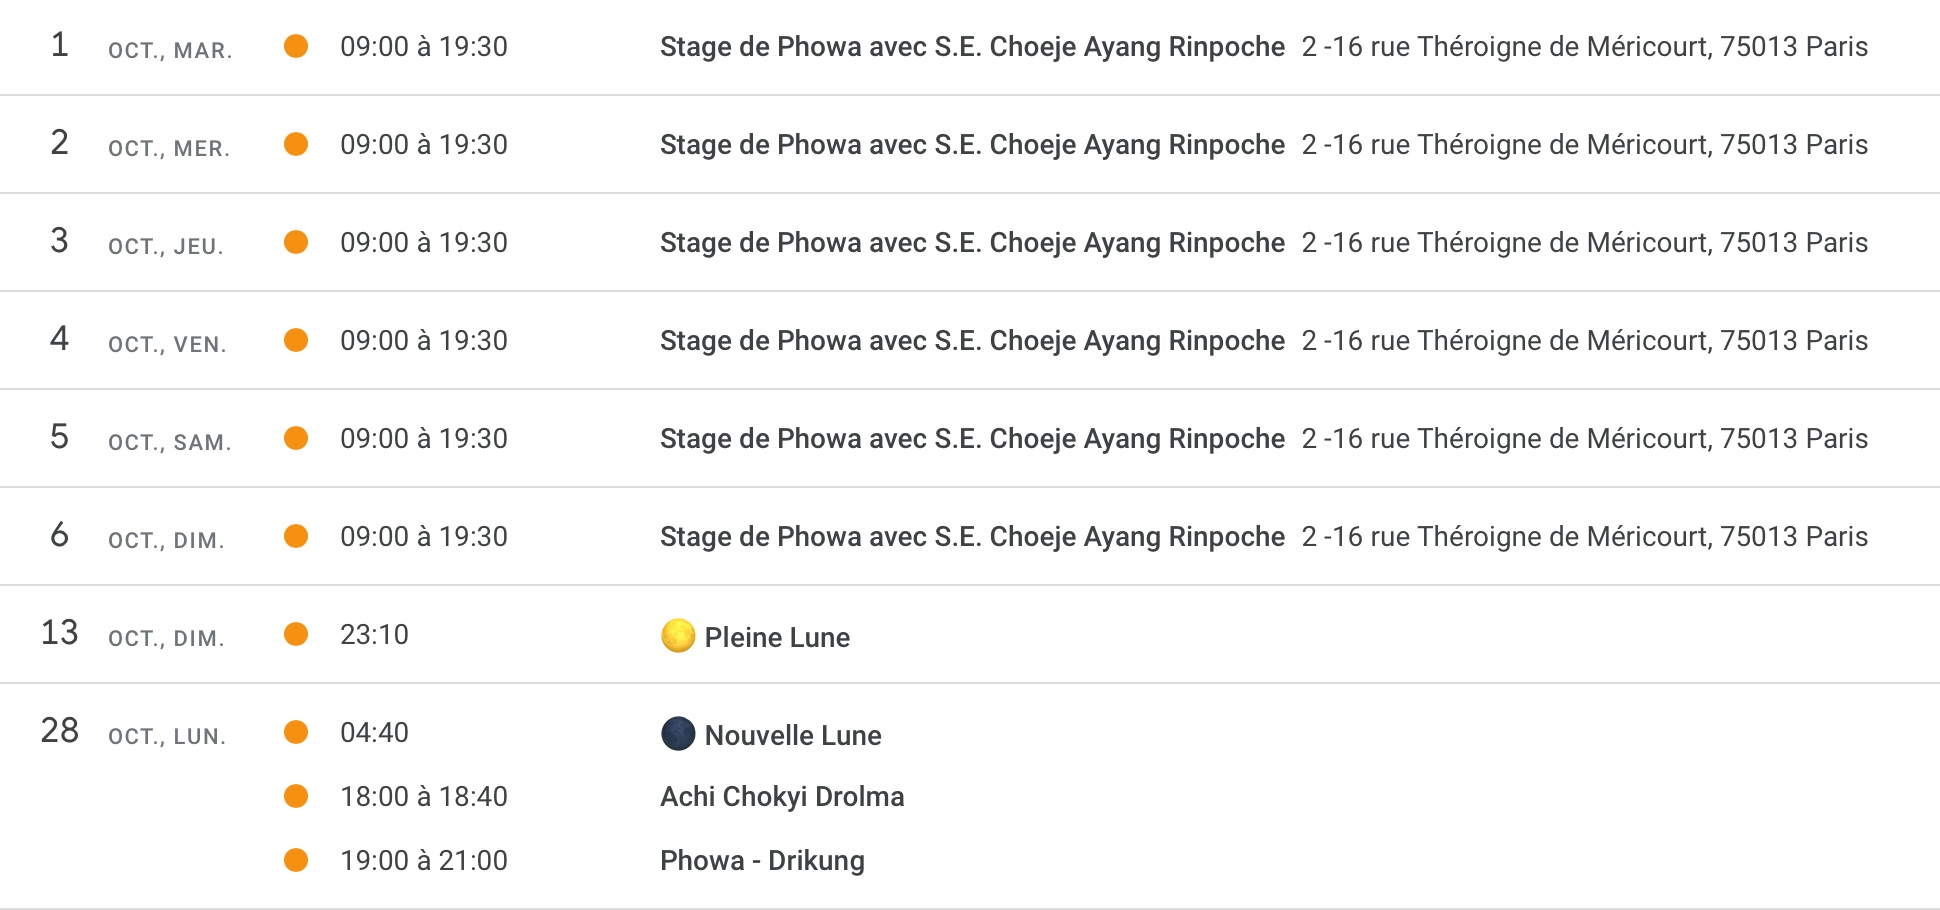Click the full moon emoji icon
This screenshot has width=1940, height=910.
(x=678, y=635)
